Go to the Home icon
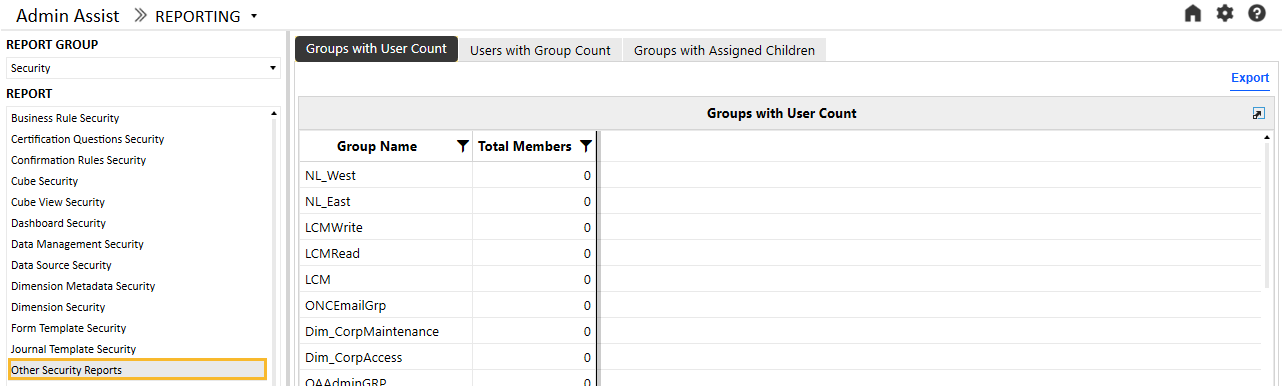Image resolution: width=1282 pixels, height=386 pixels. (1192, 14)
